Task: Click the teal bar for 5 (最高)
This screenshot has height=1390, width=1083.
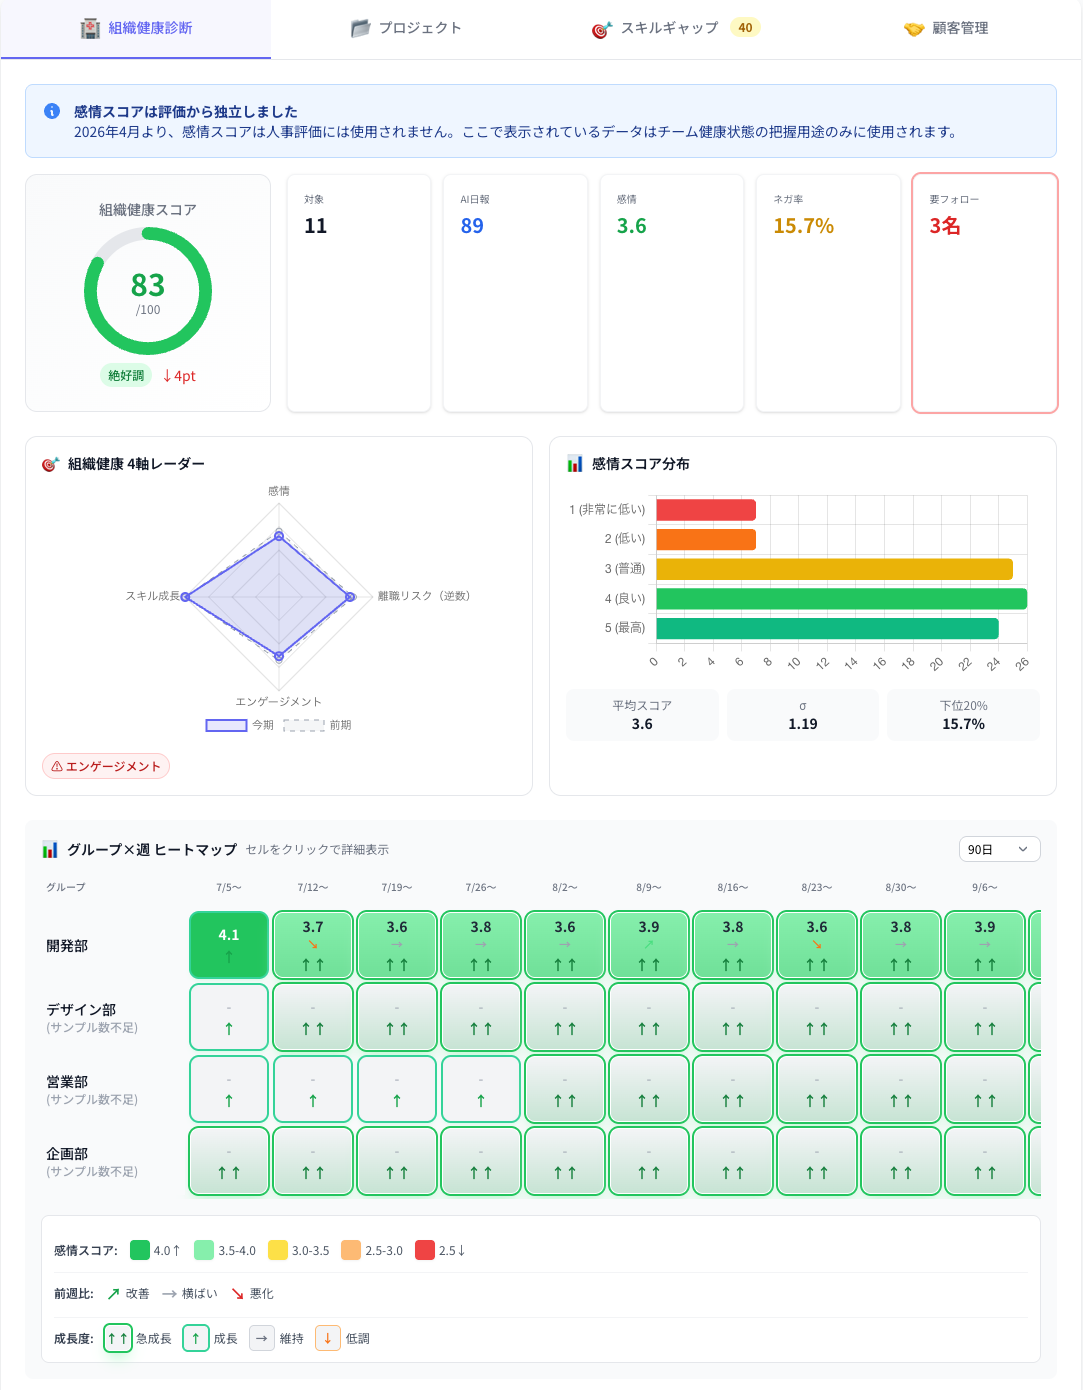Action: click(827, 628)
